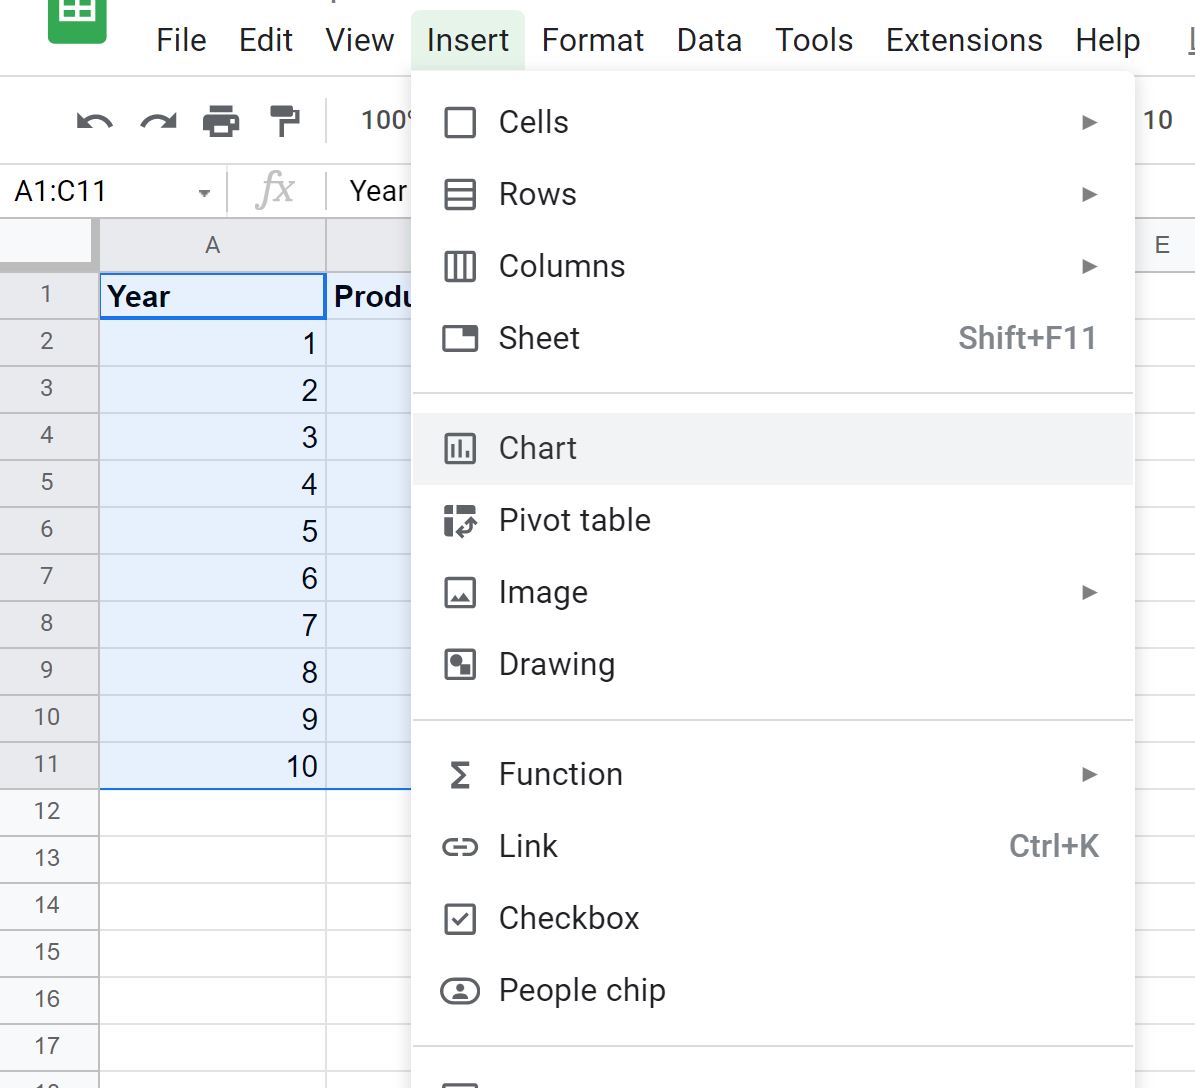Click the Print icon in toolbar
The width and height of the screenshot is (1195, 1088).
click(x=221, y=121)
